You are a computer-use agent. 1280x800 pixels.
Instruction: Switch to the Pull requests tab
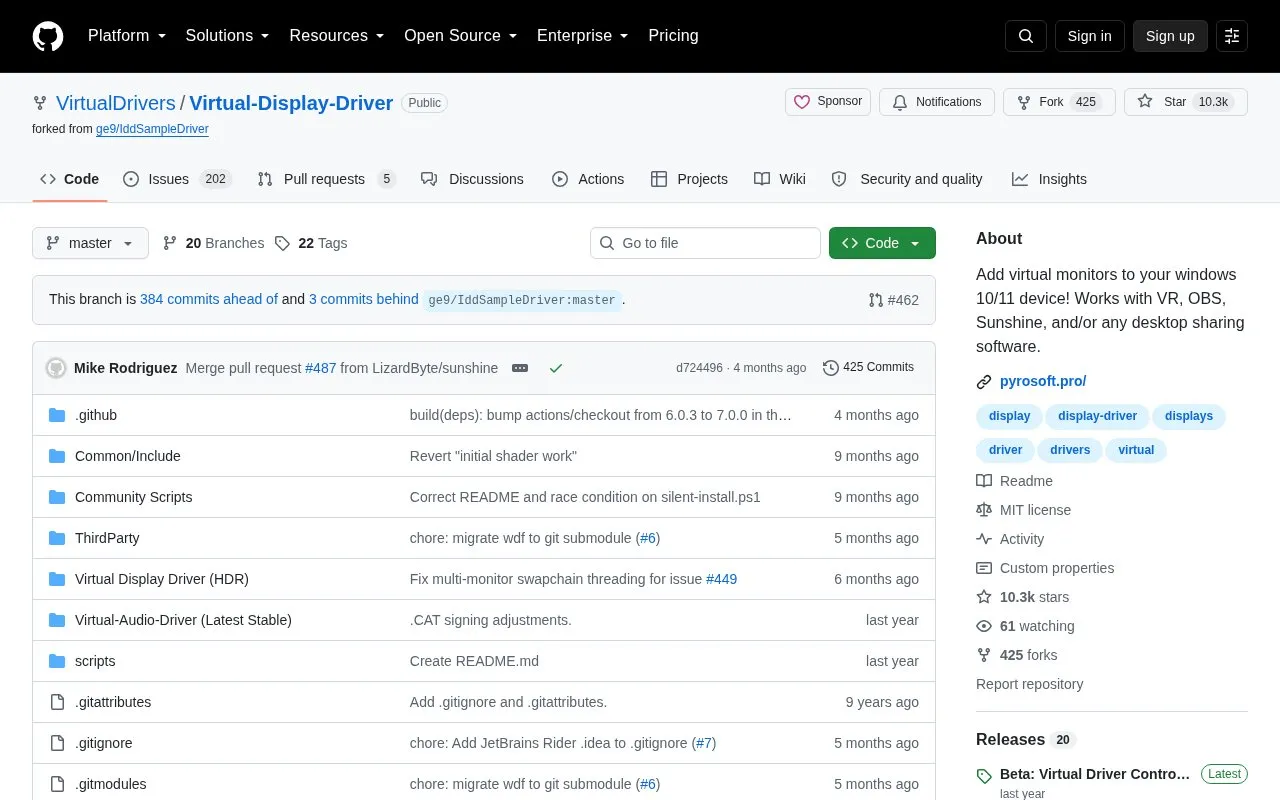tap(326, 179)
